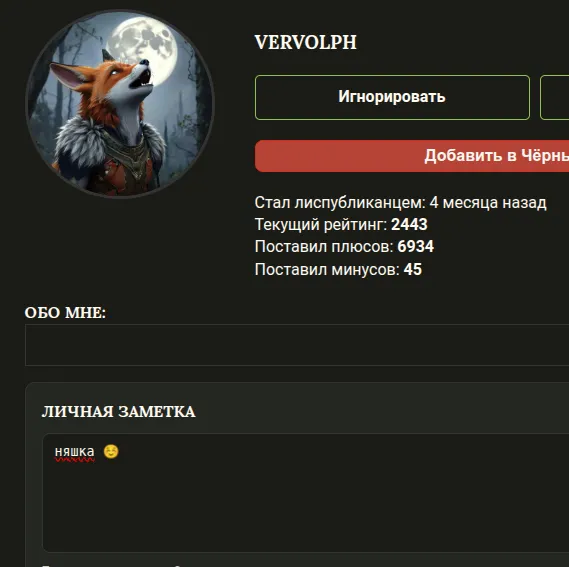Click the current rating value 2443

(x=409, y=224)
